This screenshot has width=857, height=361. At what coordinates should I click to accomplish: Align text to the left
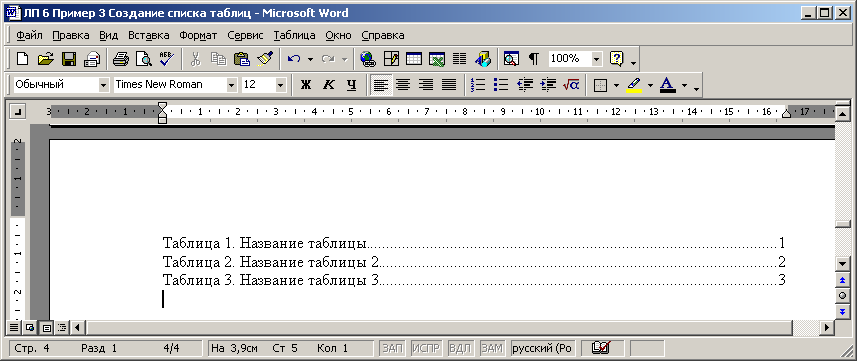click(381, 85)
